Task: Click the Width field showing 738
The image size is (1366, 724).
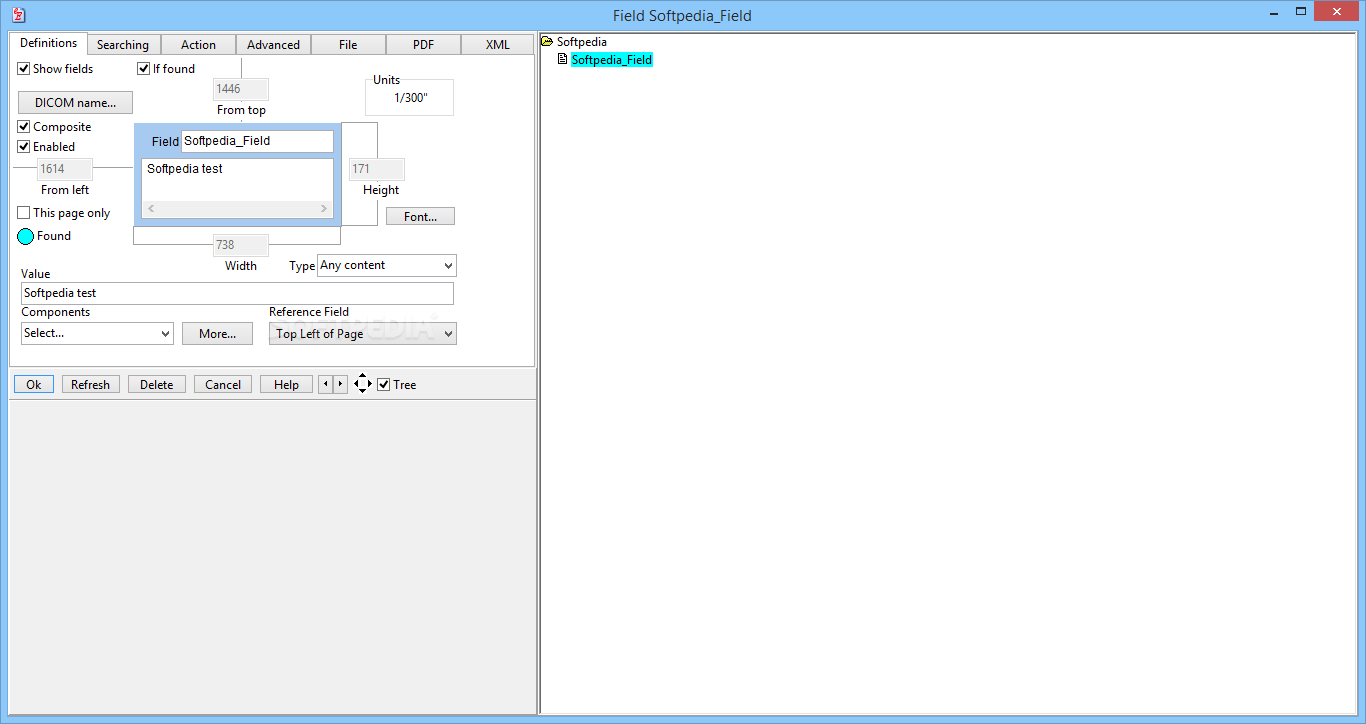Action: click(241, 245)
